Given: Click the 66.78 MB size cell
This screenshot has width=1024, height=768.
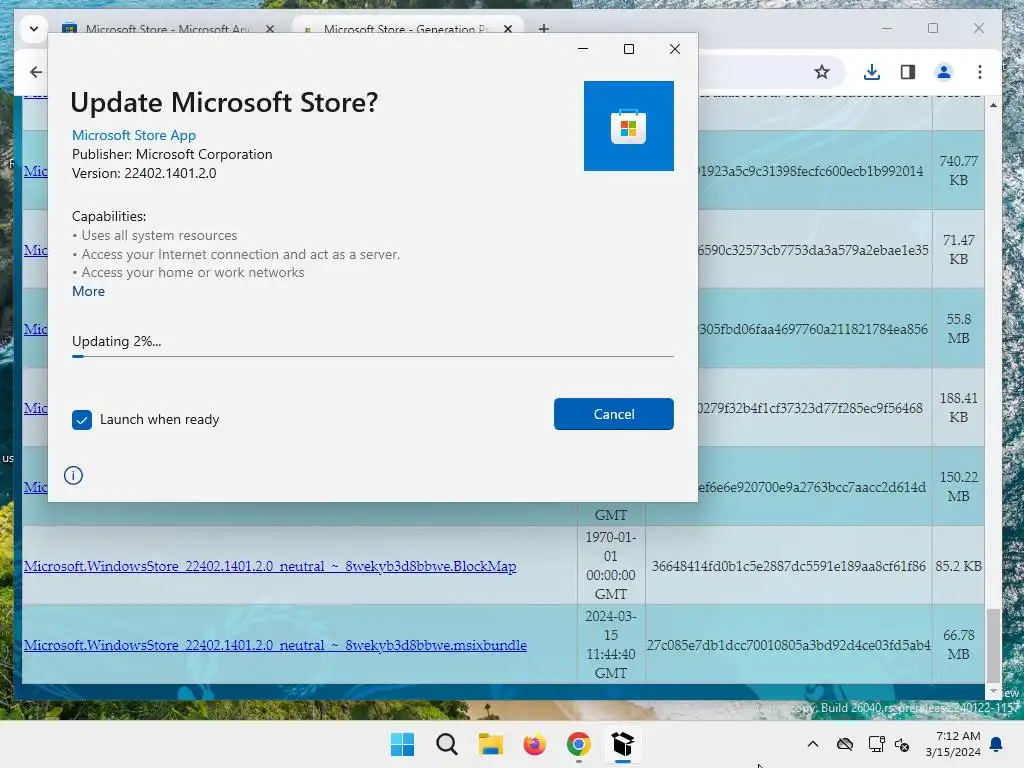Looking at the screenshot, I should pyautogui.click(x=958, y=645).
